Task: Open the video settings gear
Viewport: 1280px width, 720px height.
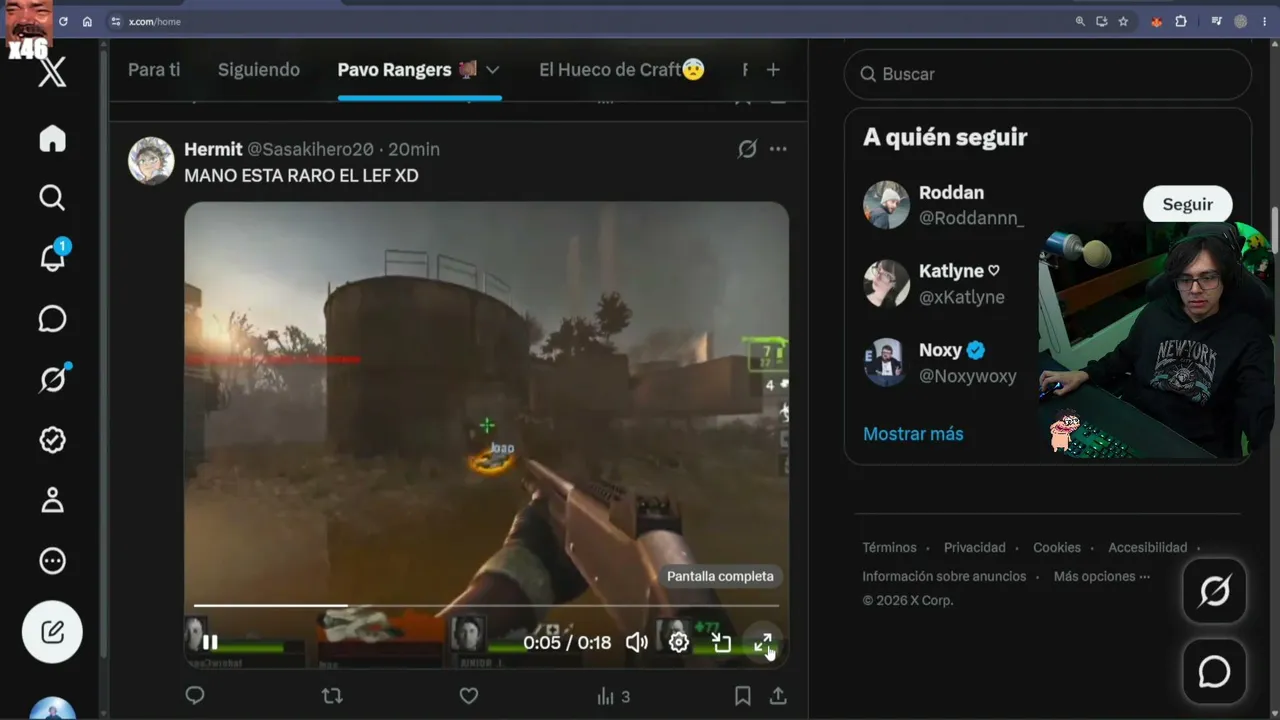Action: [x=679, y=642]
